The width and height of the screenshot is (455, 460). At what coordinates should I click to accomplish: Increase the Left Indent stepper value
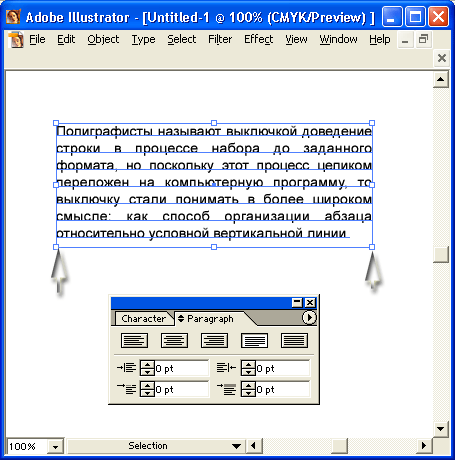click(147, 365)
